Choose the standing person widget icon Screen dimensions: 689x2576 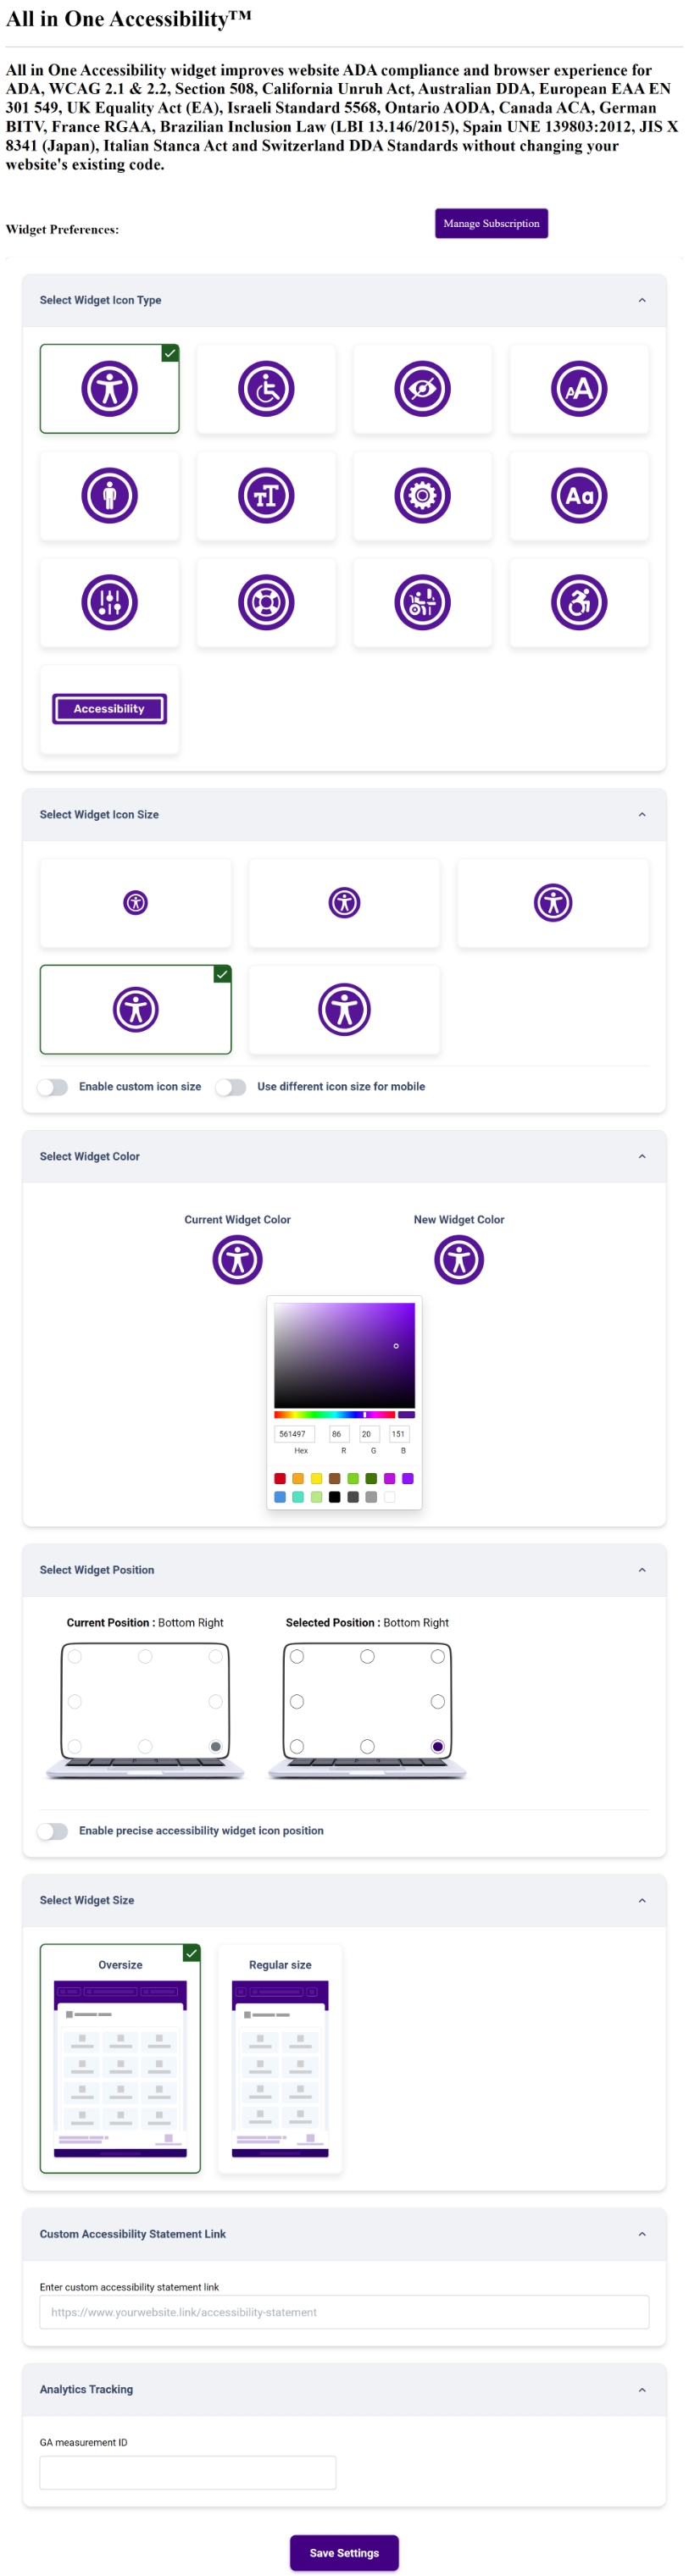(110, 495)
